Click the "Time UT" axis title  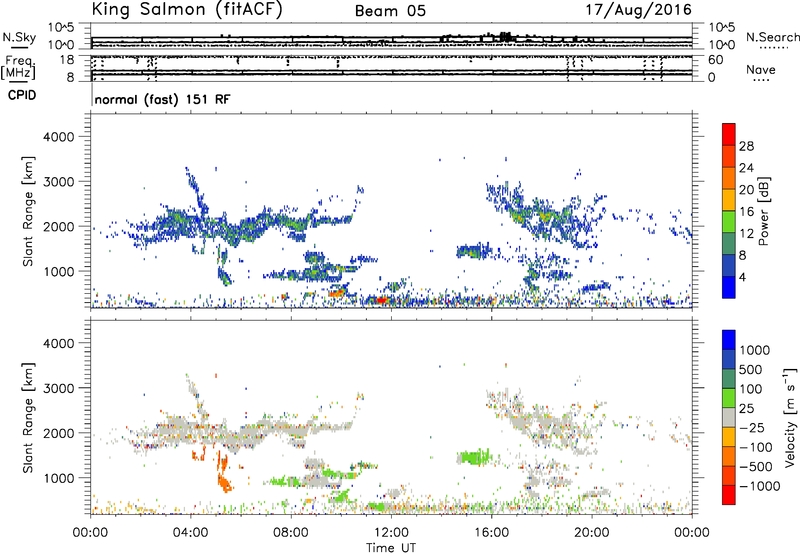pos(391,548)
